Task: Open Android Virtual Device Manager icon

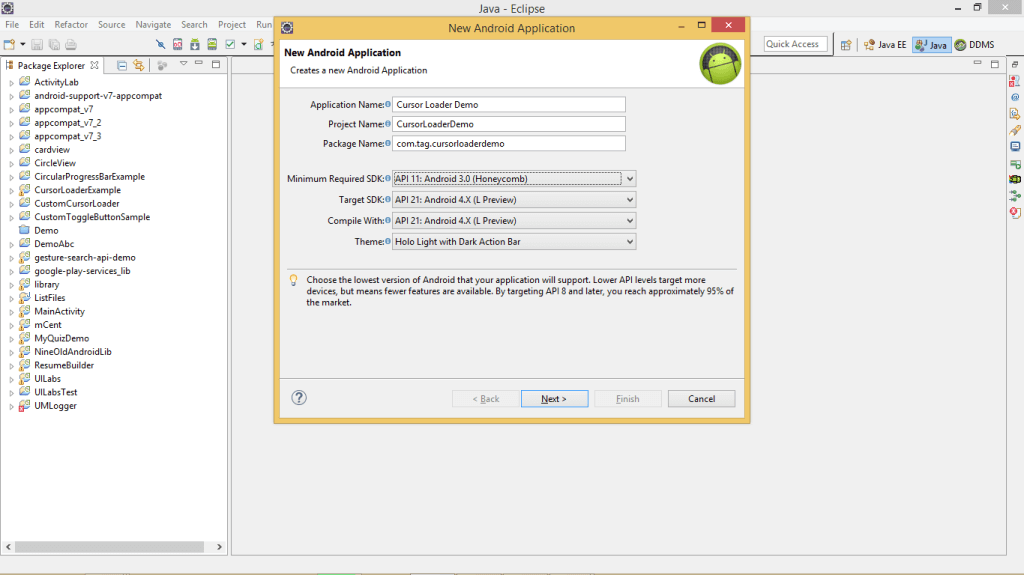Action: [x=212, y=44]
